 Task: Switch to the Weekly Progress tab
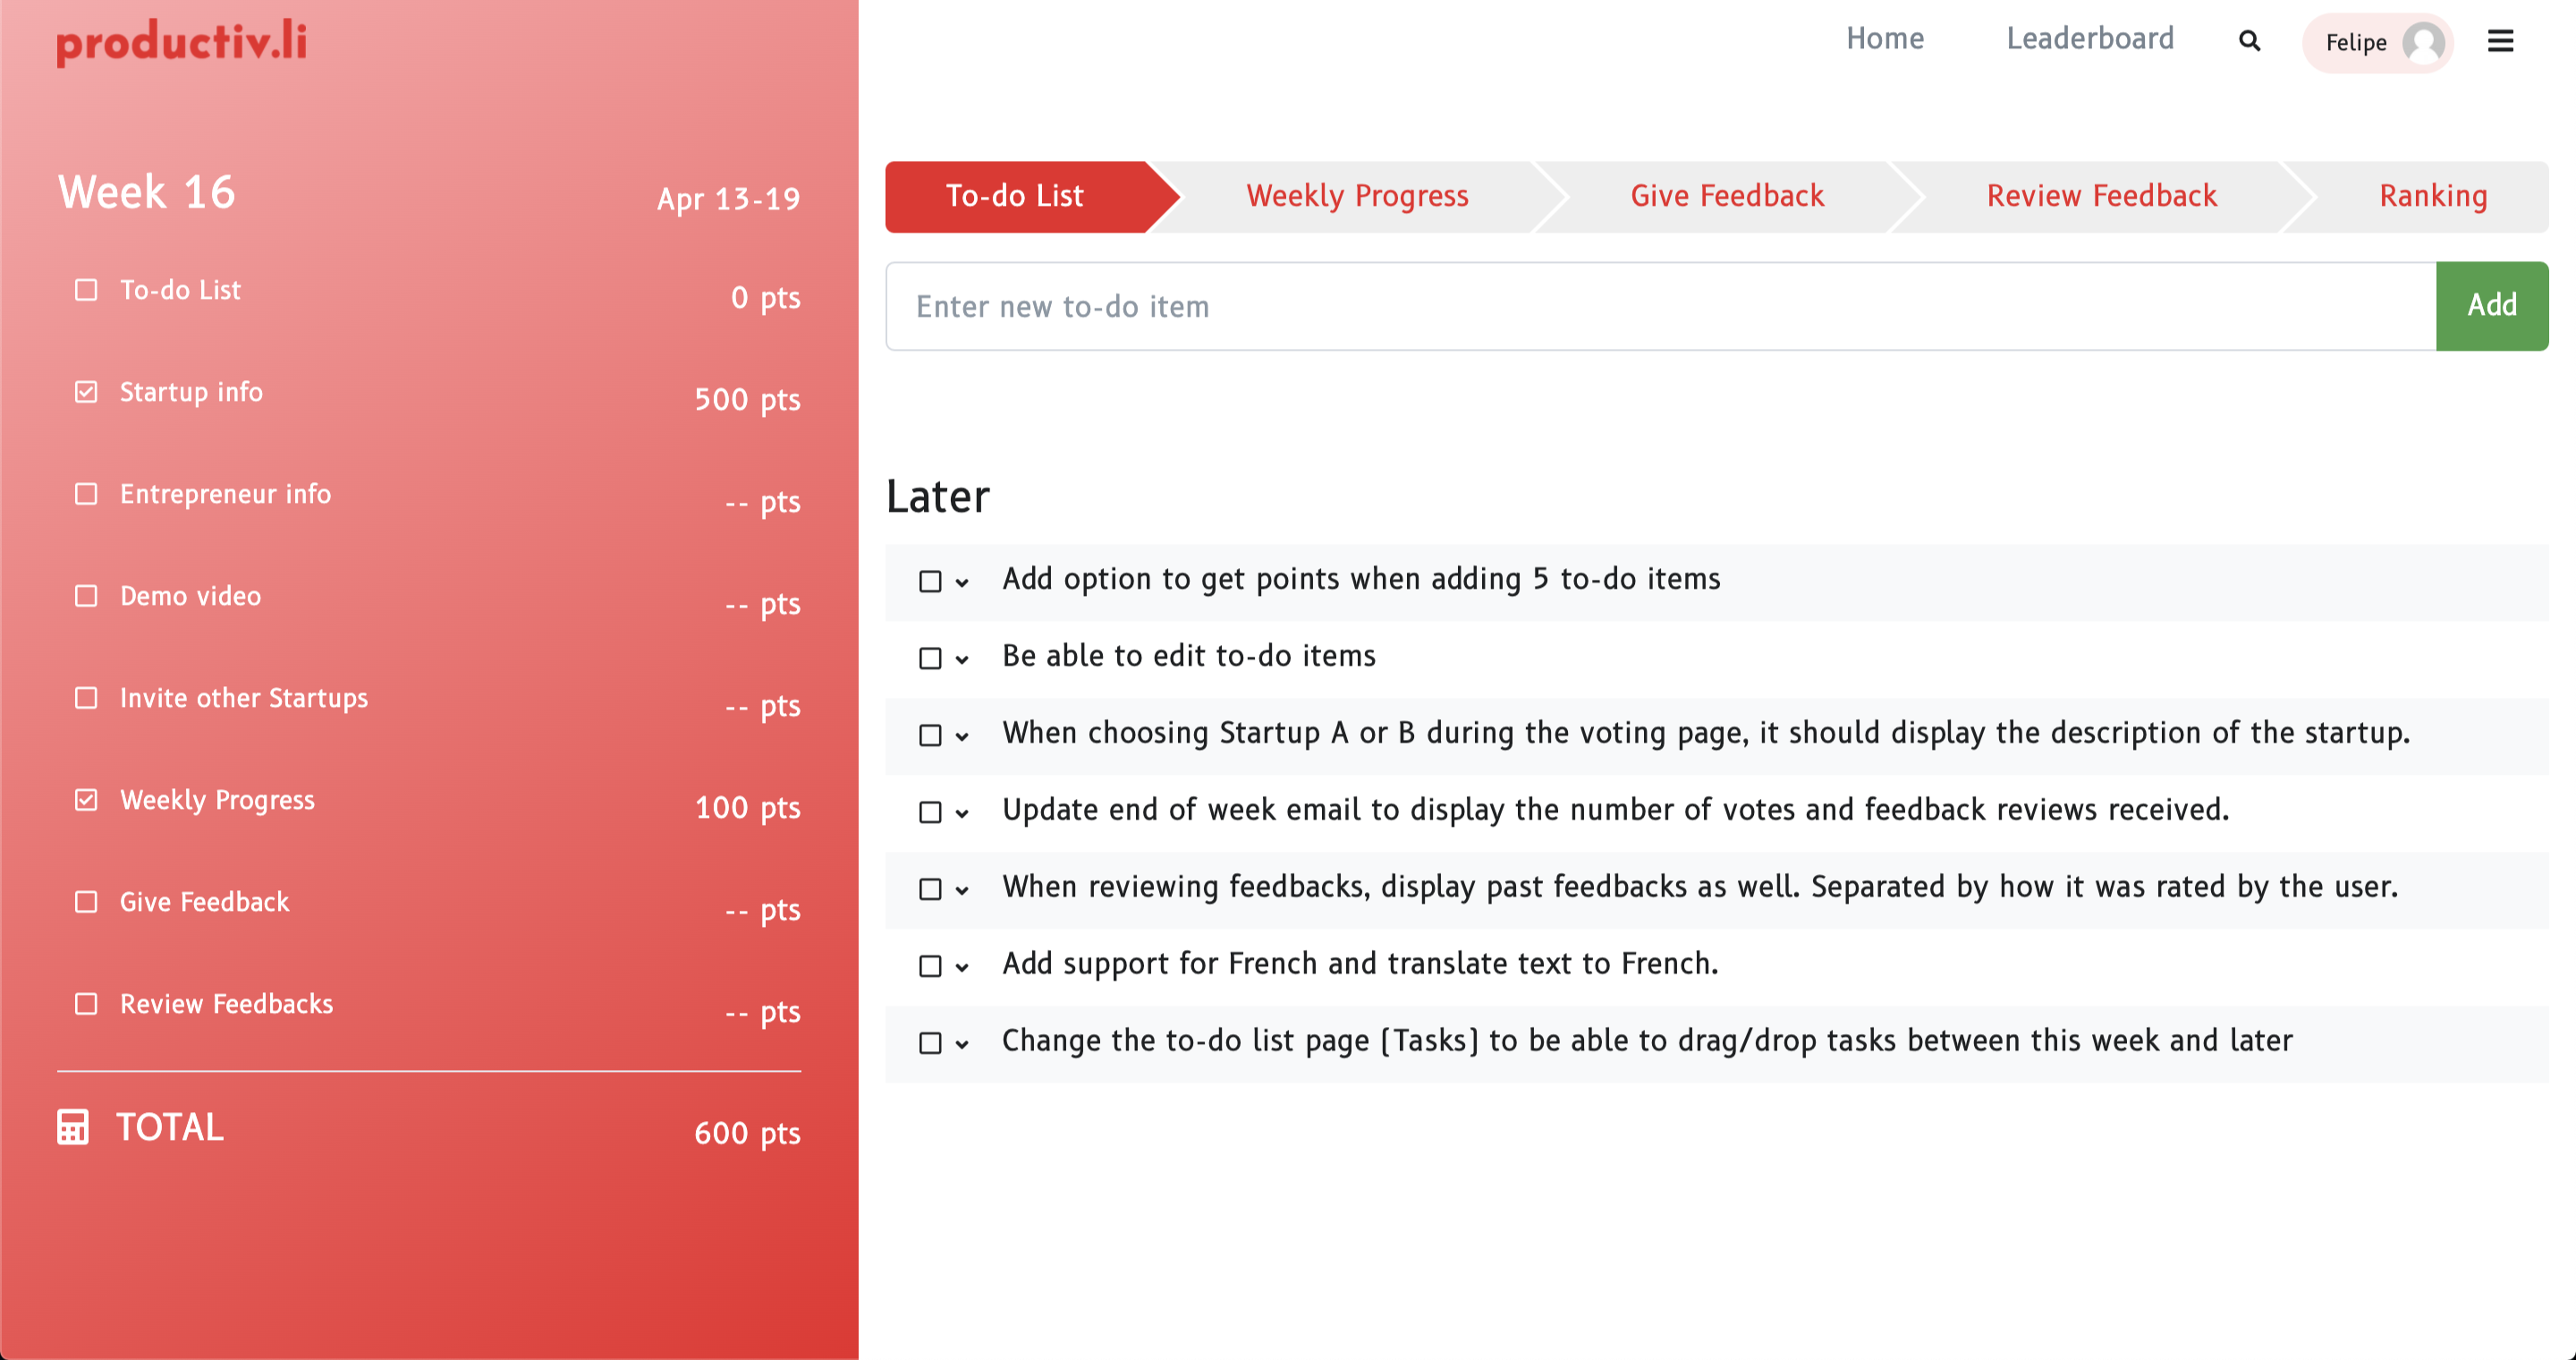tap(1356, 196)
